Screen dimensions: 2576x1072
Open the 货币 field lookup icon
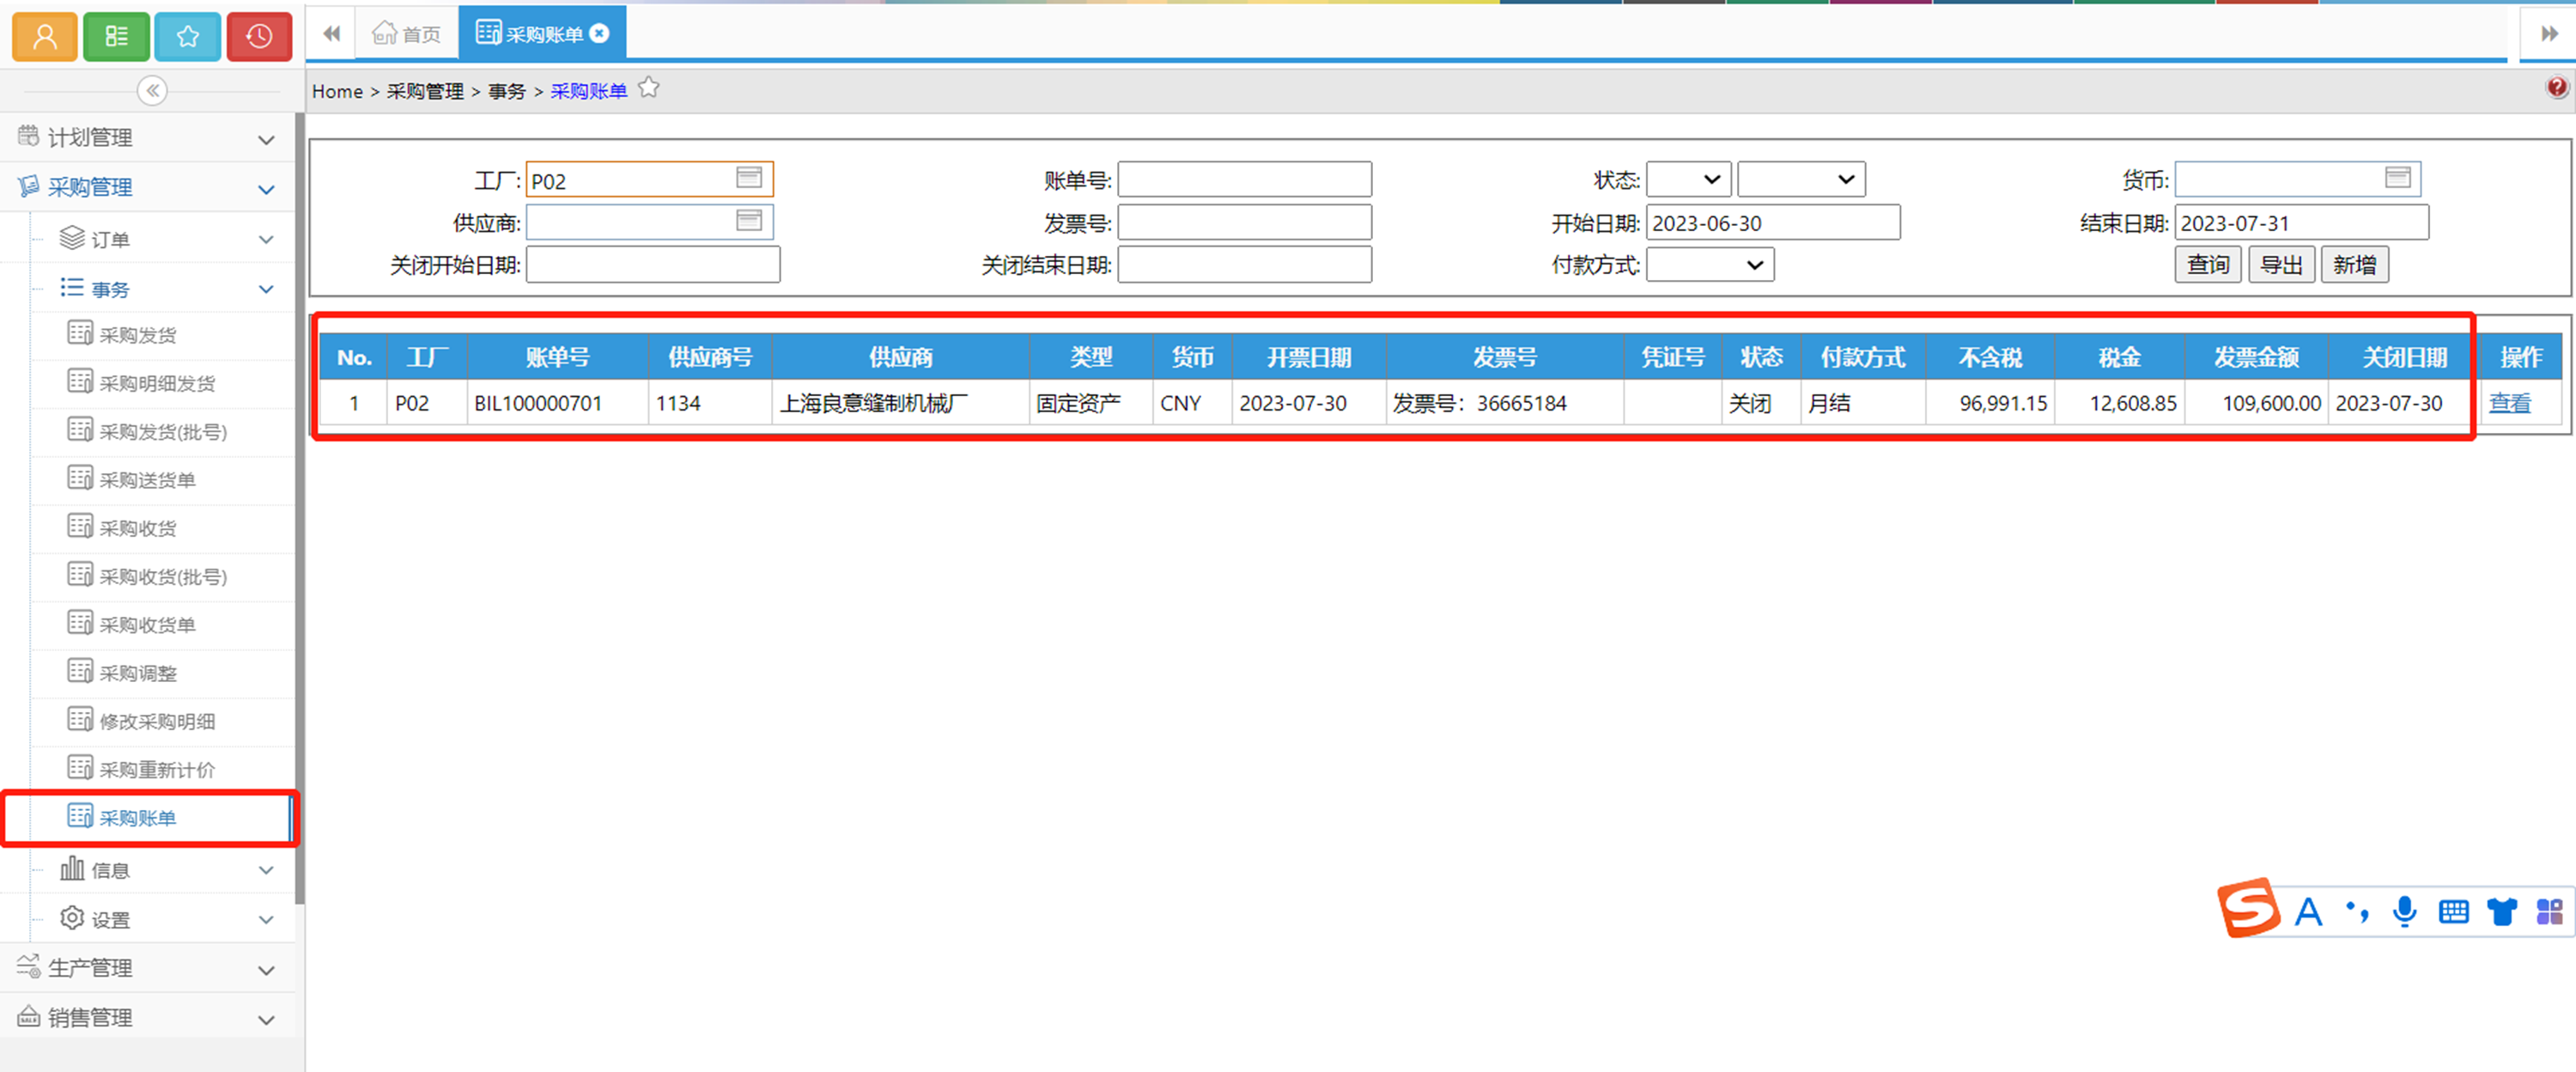click(2397, 178)
